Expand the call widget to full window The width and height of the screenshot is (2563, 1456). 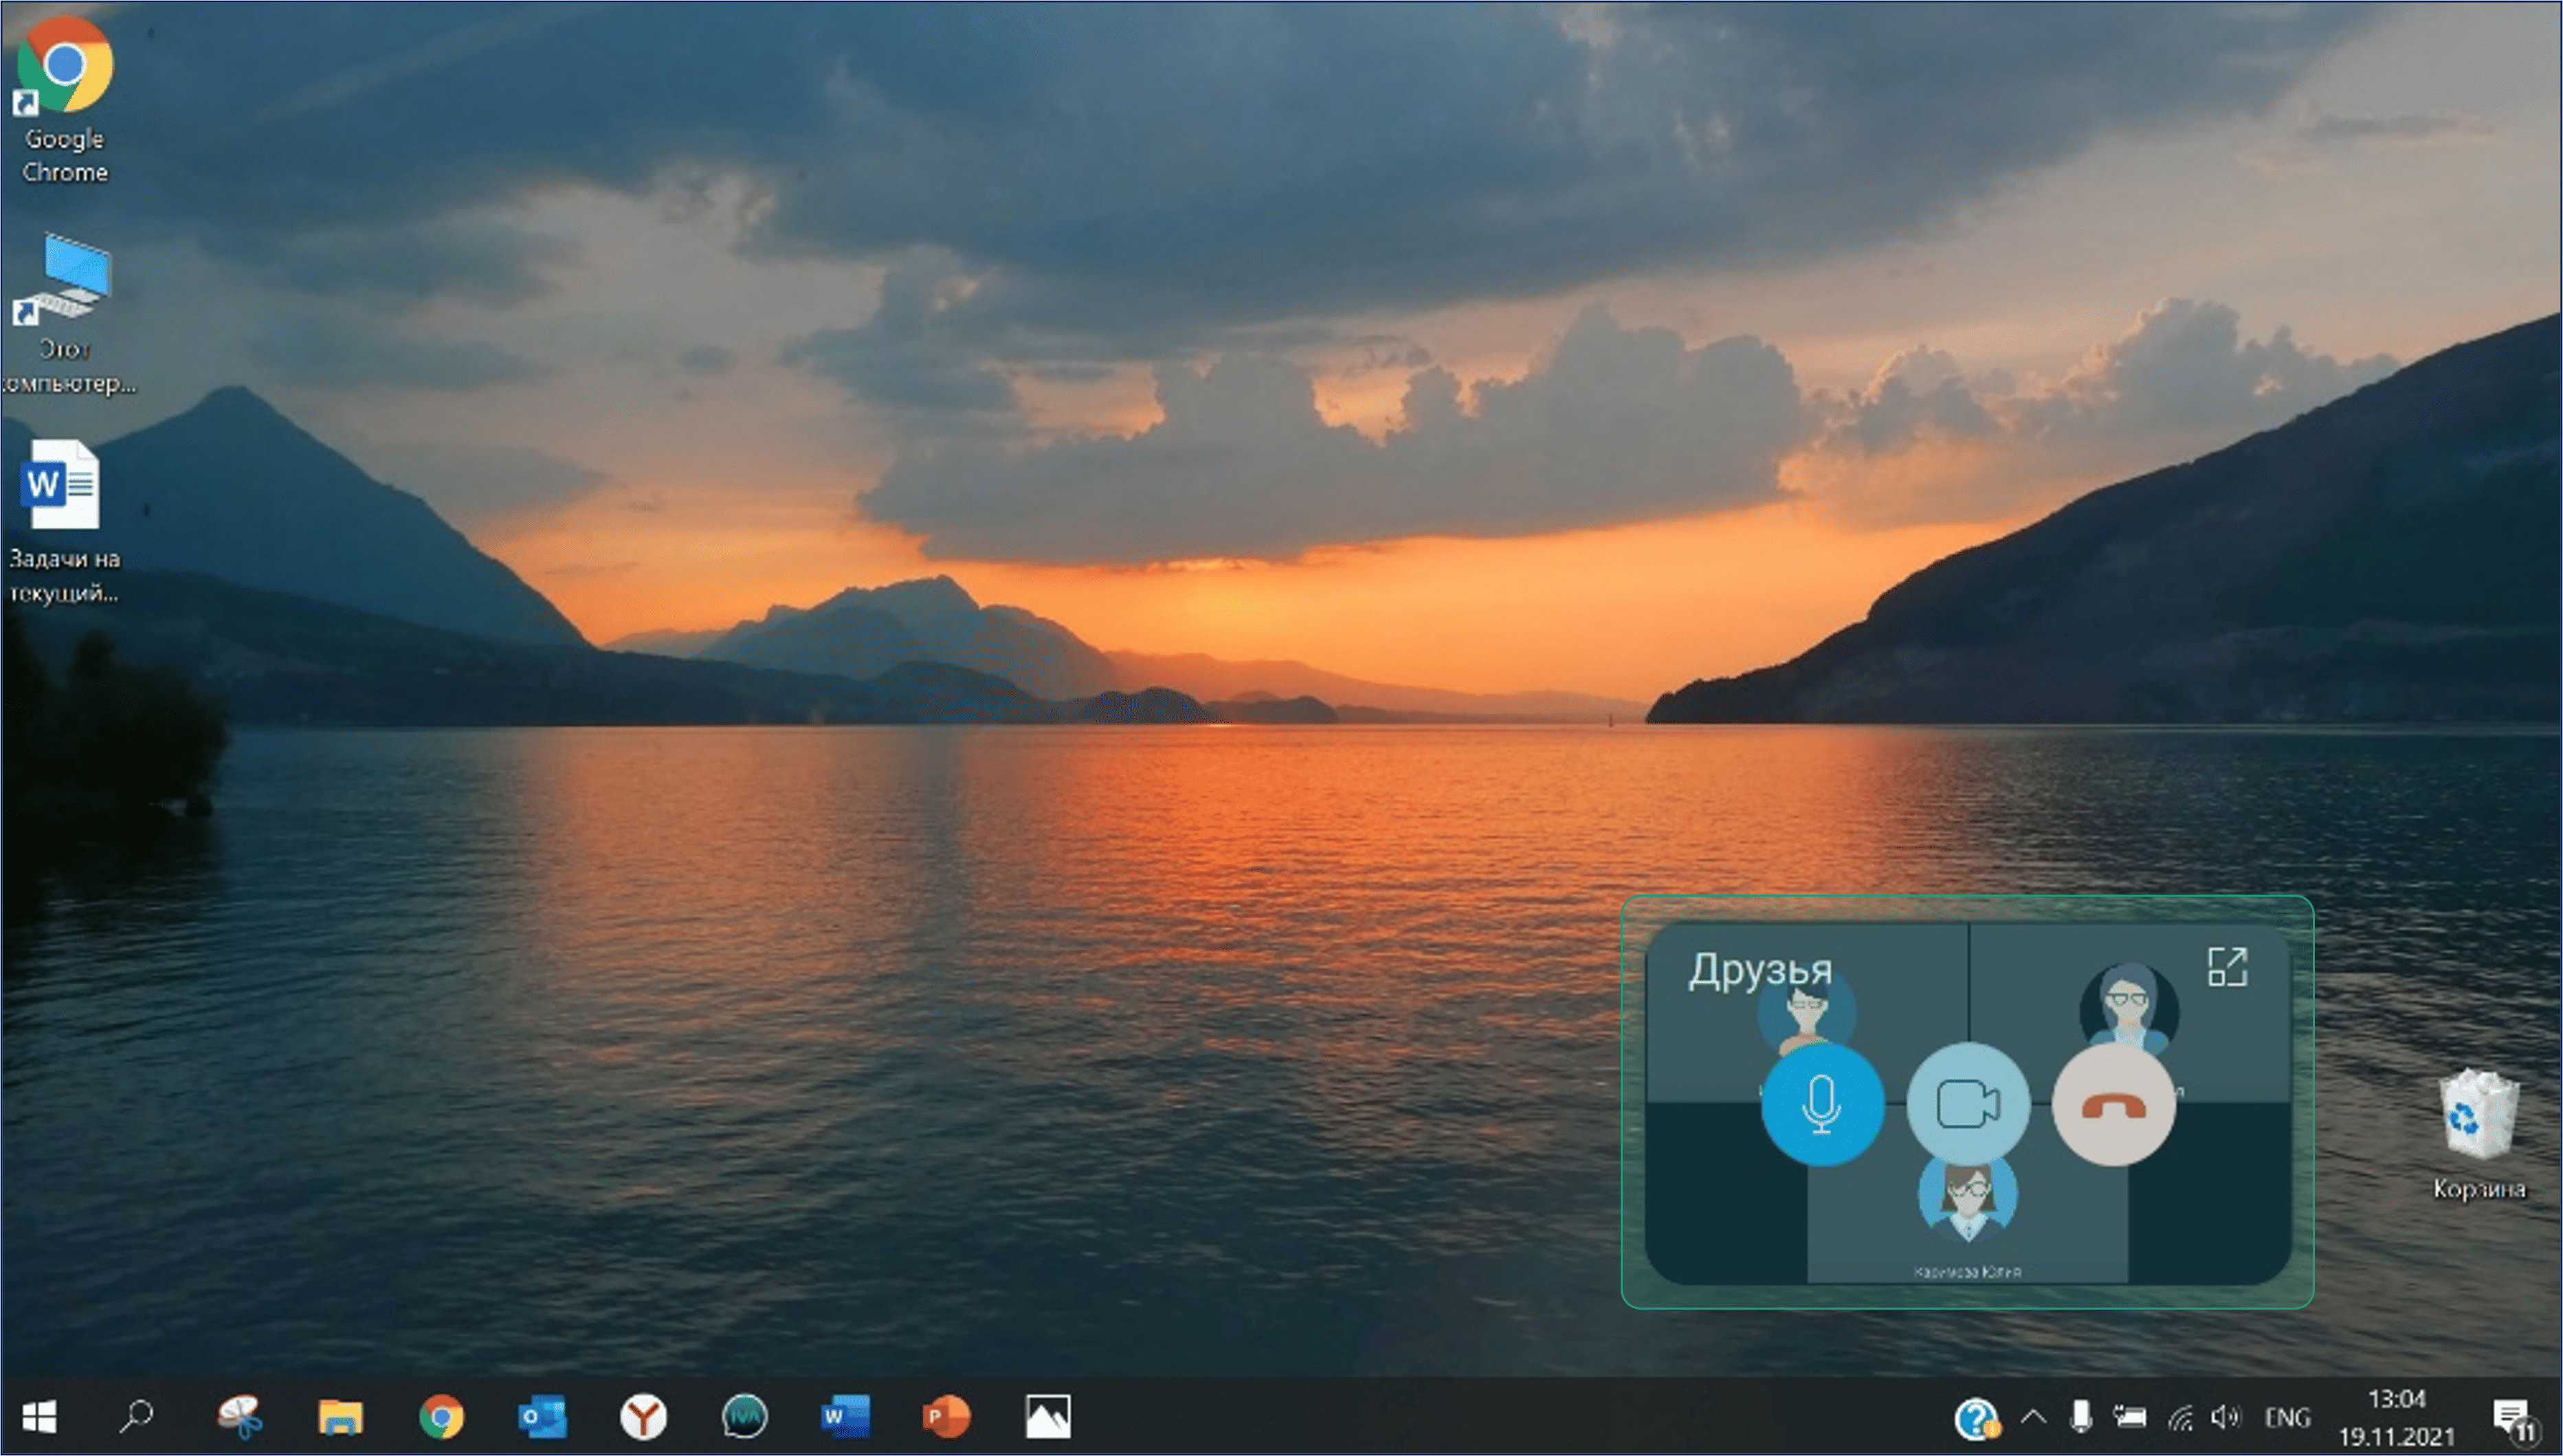(x=2227, y=967)
